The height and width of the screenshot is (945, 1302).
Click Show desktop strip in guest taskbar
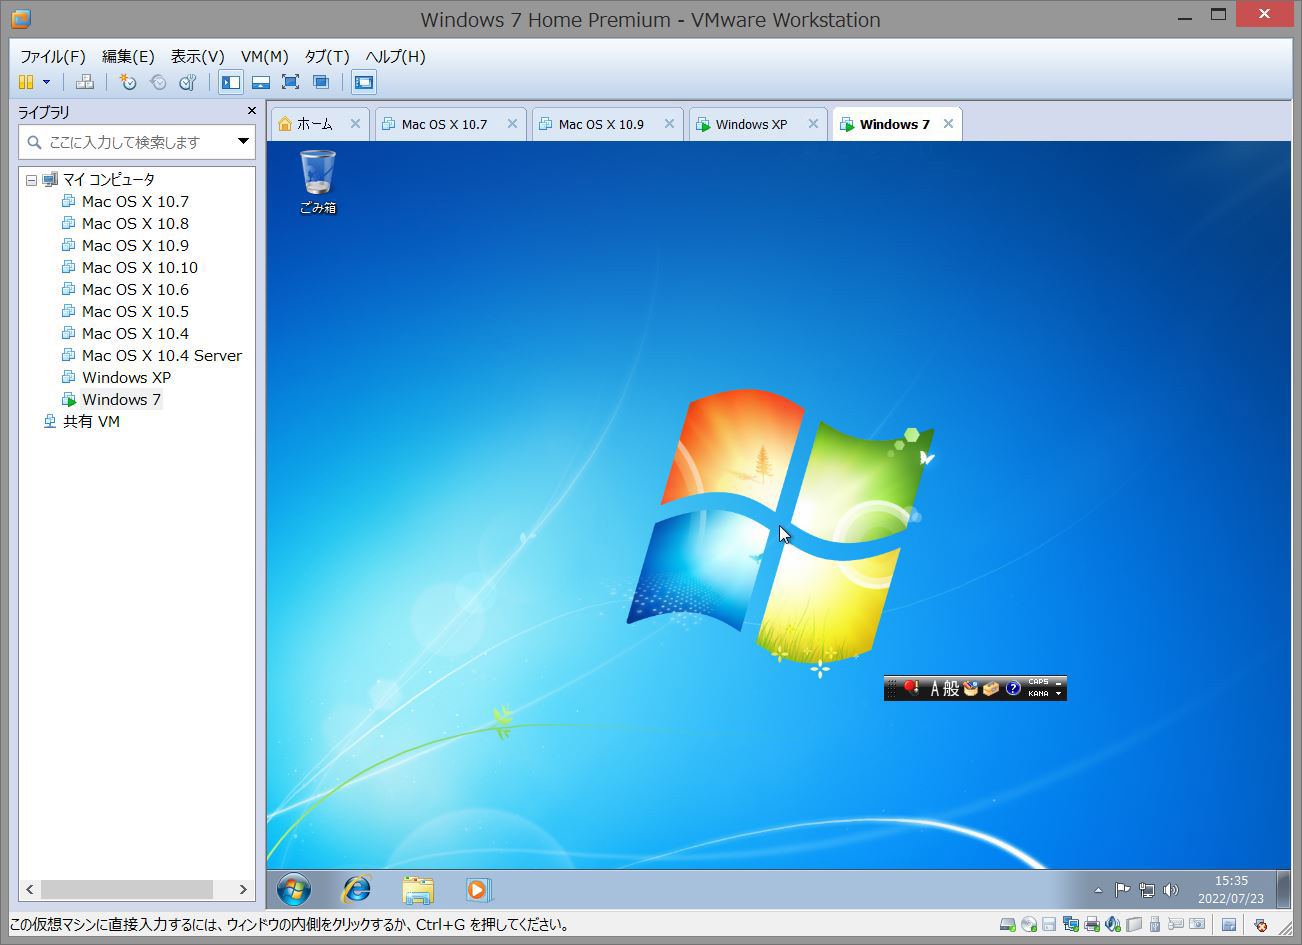click(x=1283, y=889)
